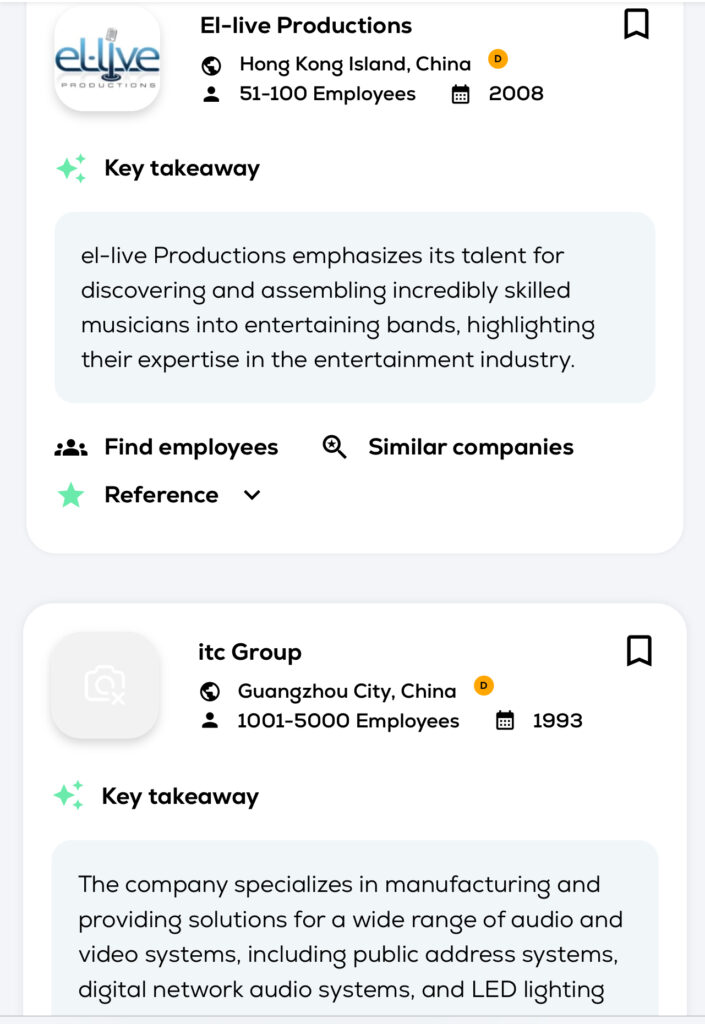Image resolution: width=705 pixels, height=1024 pixels.
Task: Bookmark the itc Group company card
Action: (x=639, y=651)
